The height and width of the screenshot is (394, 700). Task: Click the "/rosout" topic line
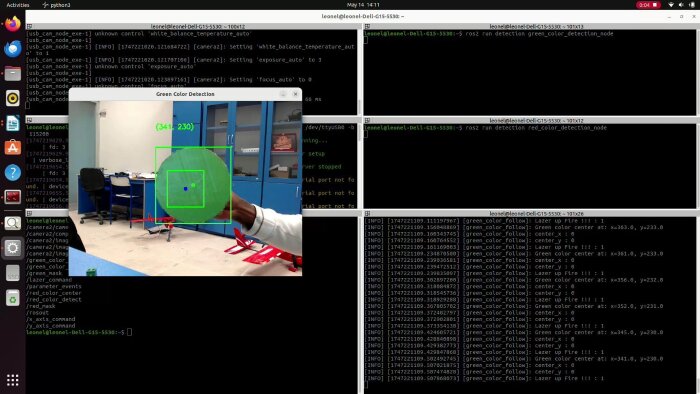(37, 312)
